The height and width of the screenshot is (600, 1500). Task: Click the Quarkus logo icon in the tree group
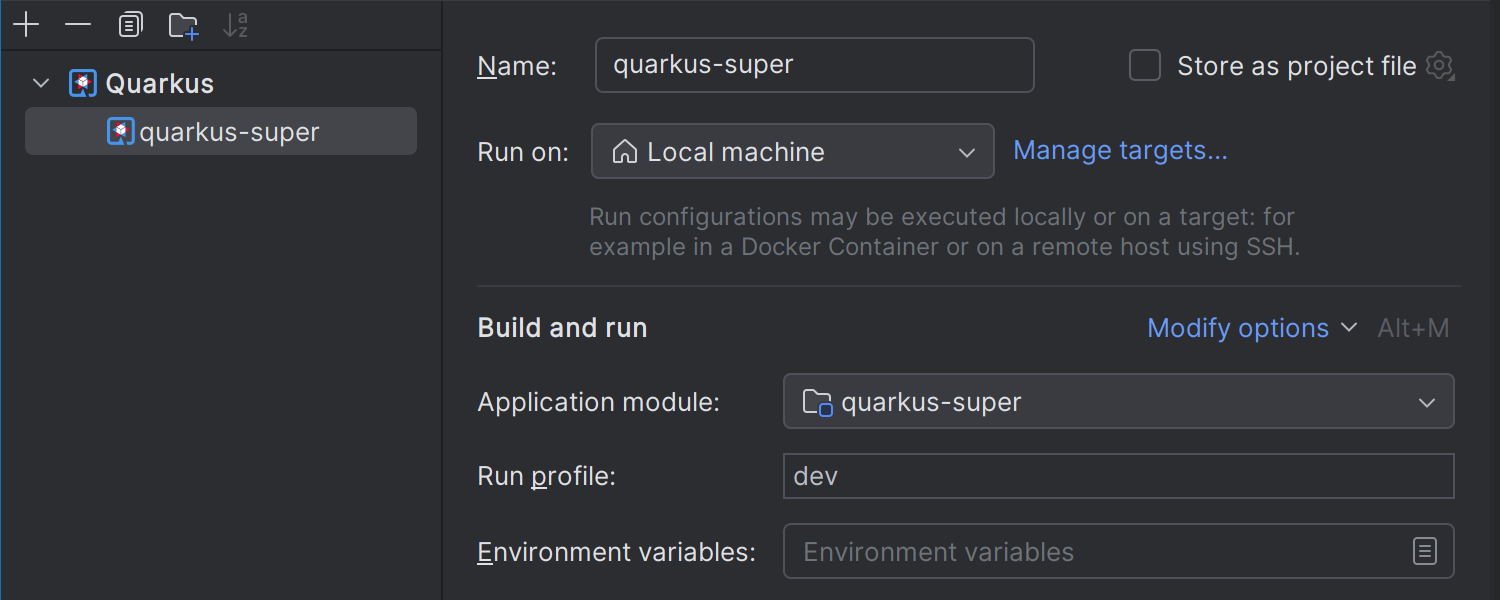coord(83,83)
